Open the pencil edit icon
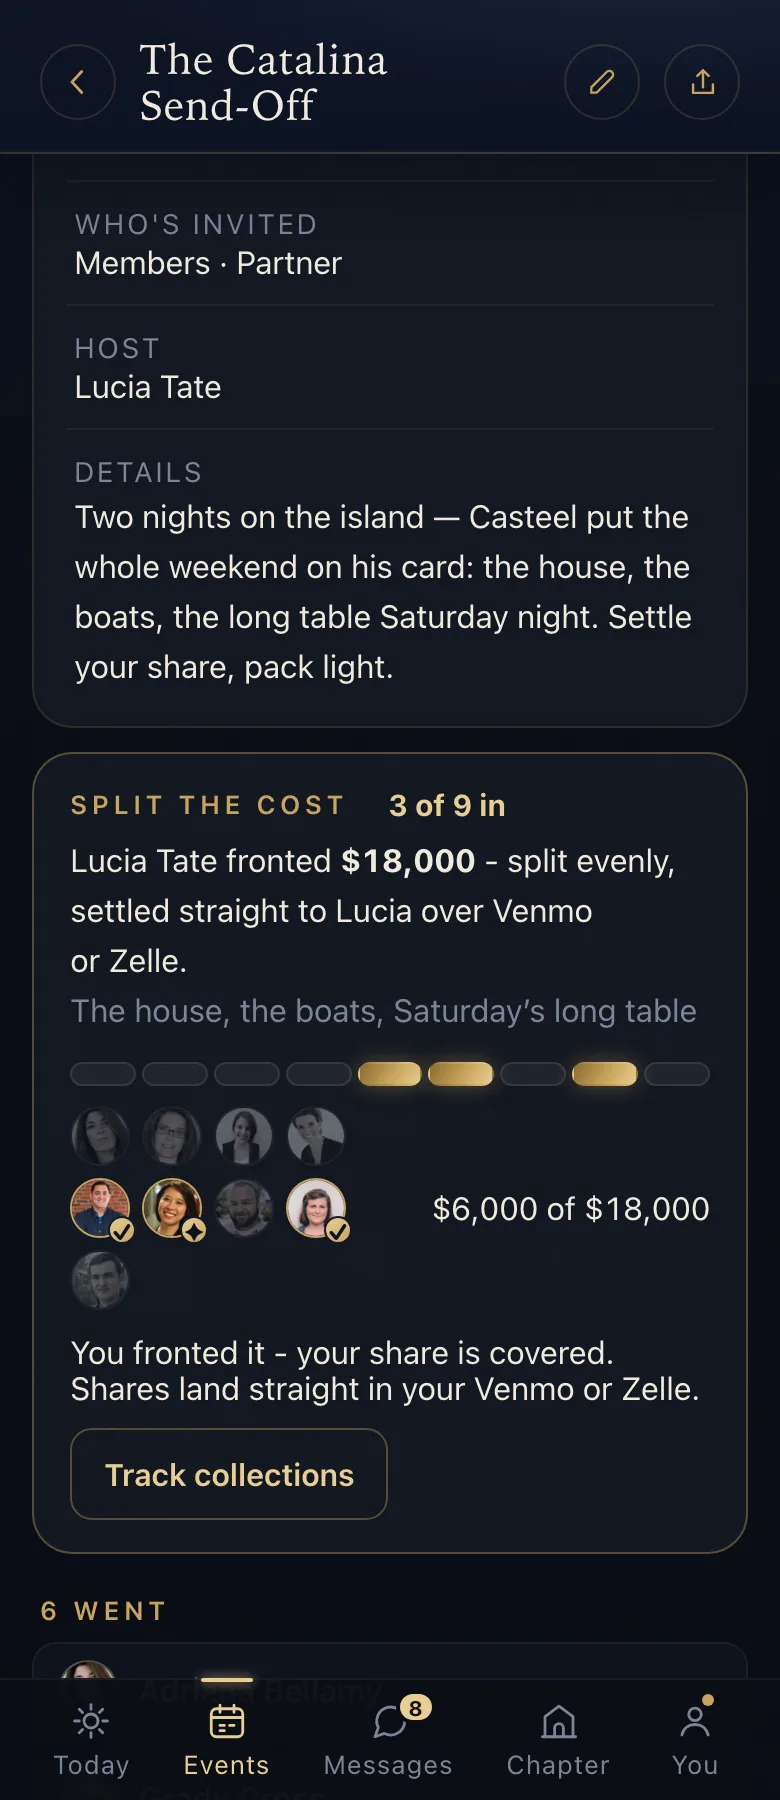 tap(602, 82)
